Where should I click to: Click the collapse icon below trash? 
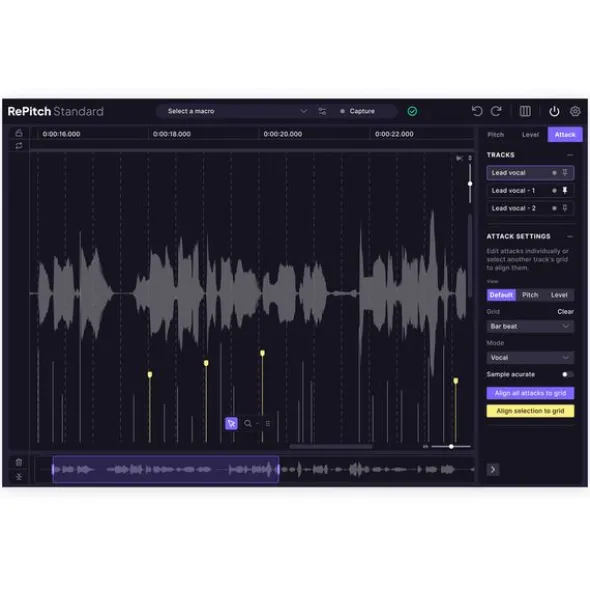point(18,477)
